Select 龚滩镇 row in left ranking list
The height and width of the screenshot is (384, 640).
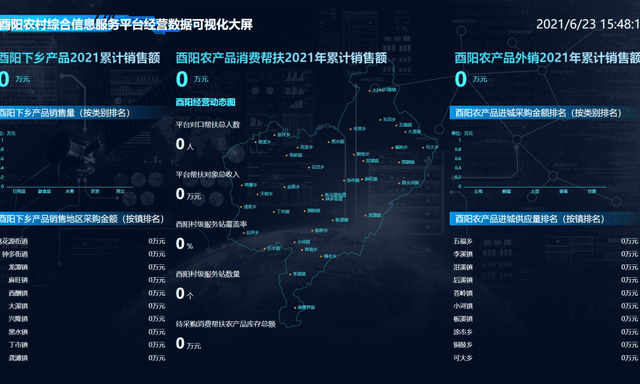click(x=83, y=358)
